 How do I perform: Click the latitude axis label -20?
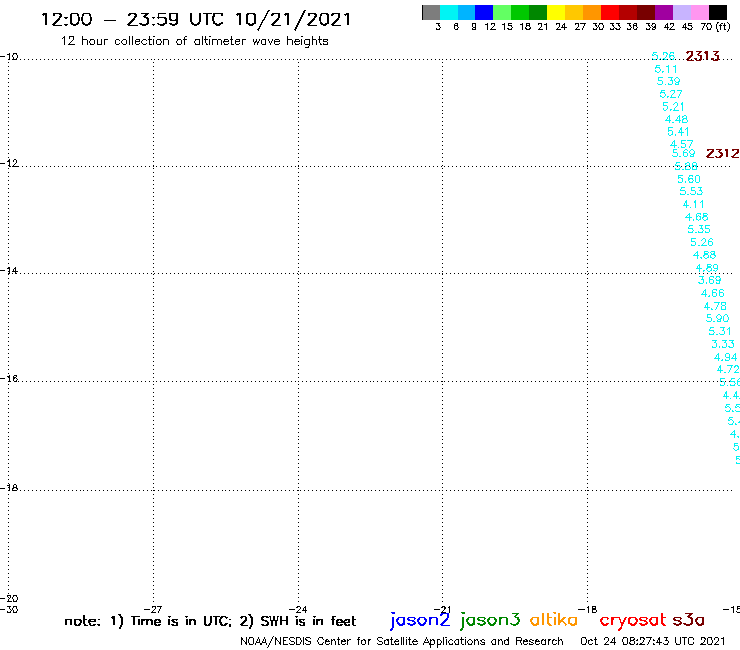tap(9, 599)
